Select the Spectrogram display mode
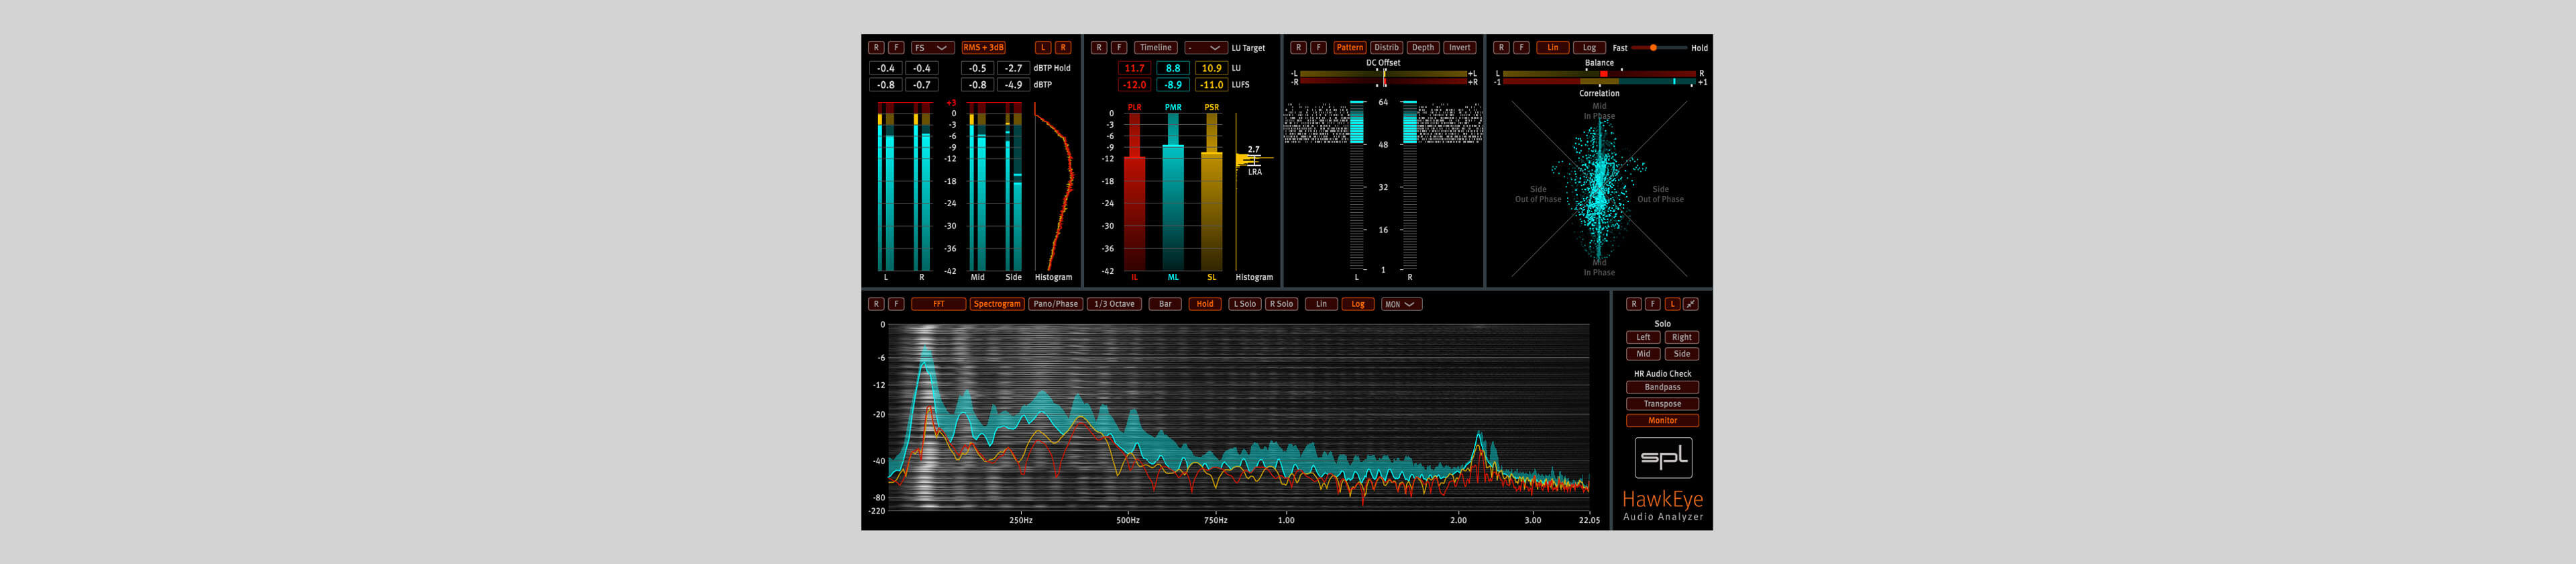This screenshot has width=2576, height=564. [x=997, y=304]
